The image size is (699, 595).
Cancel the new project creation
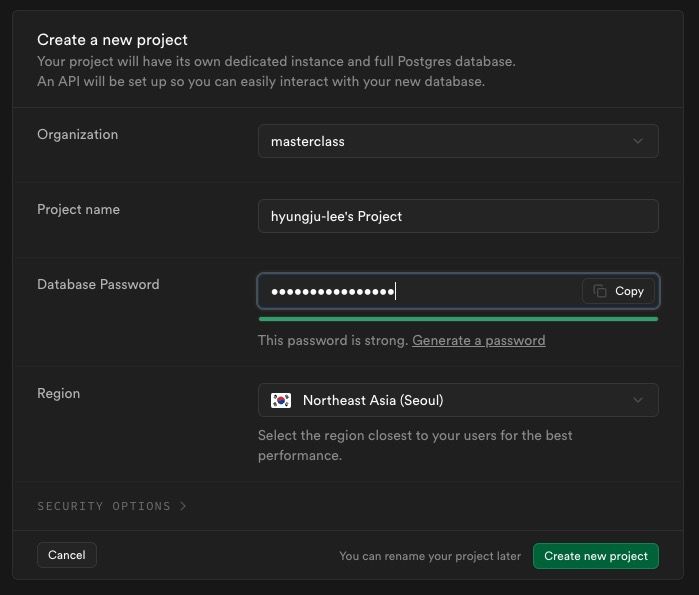[x=67, y=555]
